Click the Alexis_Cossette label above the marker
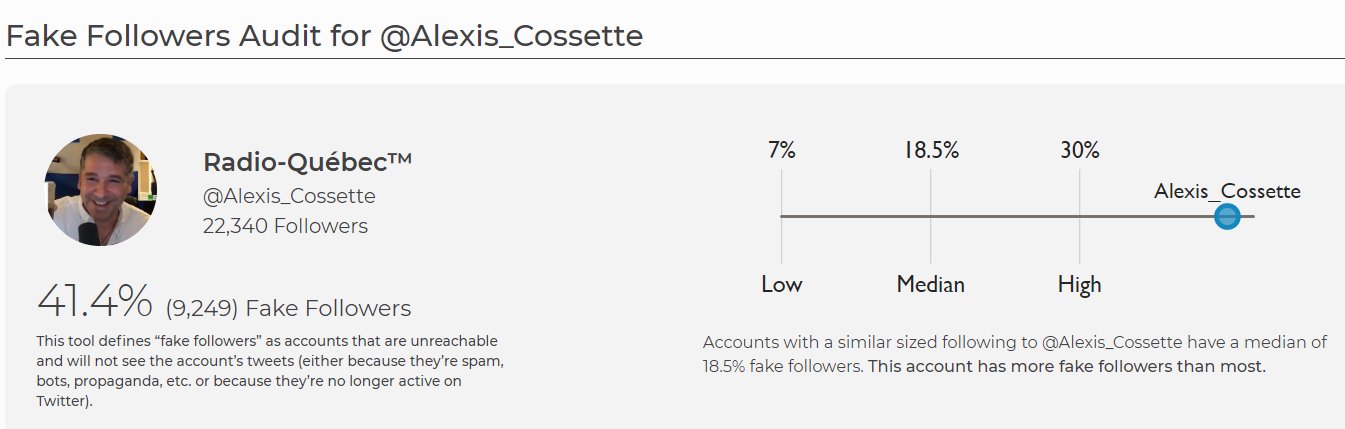This screenshot has height=429, width=1345. [x=1227, y=190]
